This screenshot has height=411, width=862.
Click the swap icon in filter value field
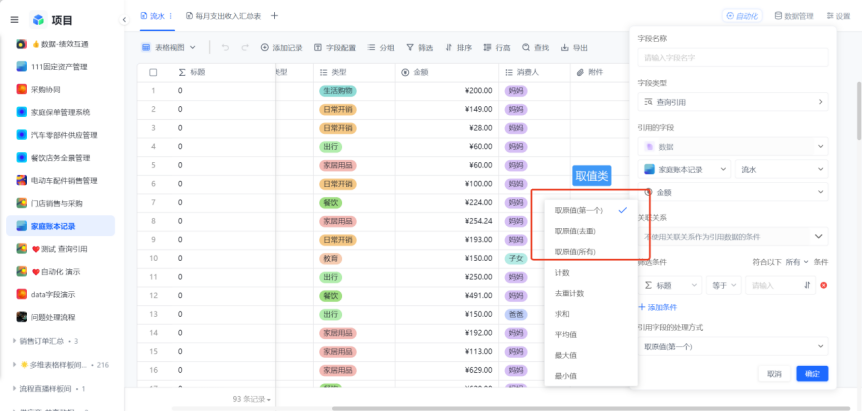807,285
